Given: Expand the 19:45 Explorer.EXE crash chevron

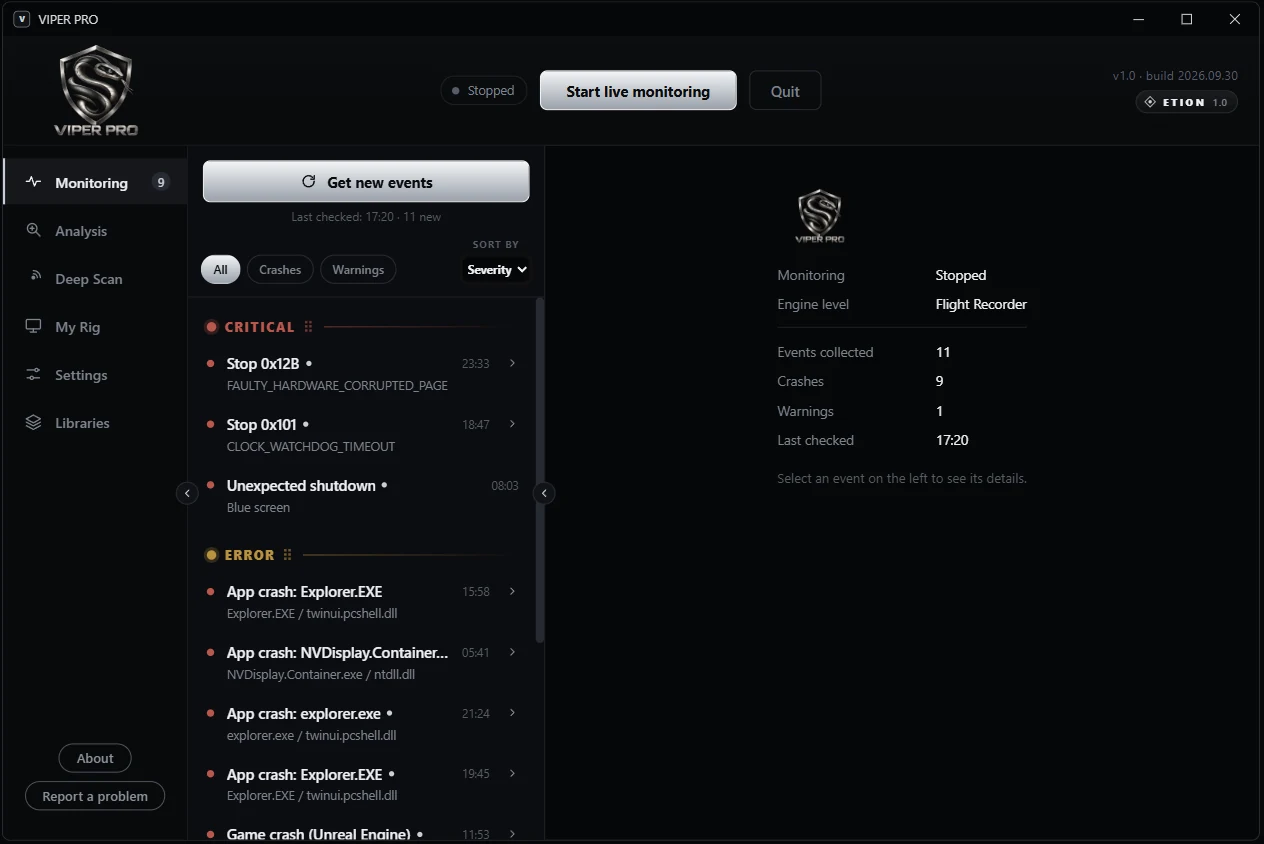Looking at the screenshot, I should (x=513, y=774).
